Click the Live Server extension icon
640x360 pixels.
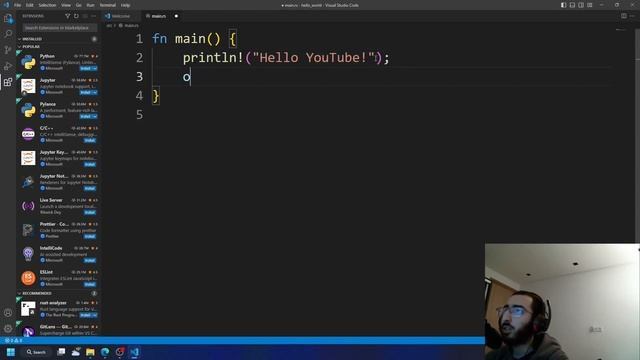click(28, 206)
